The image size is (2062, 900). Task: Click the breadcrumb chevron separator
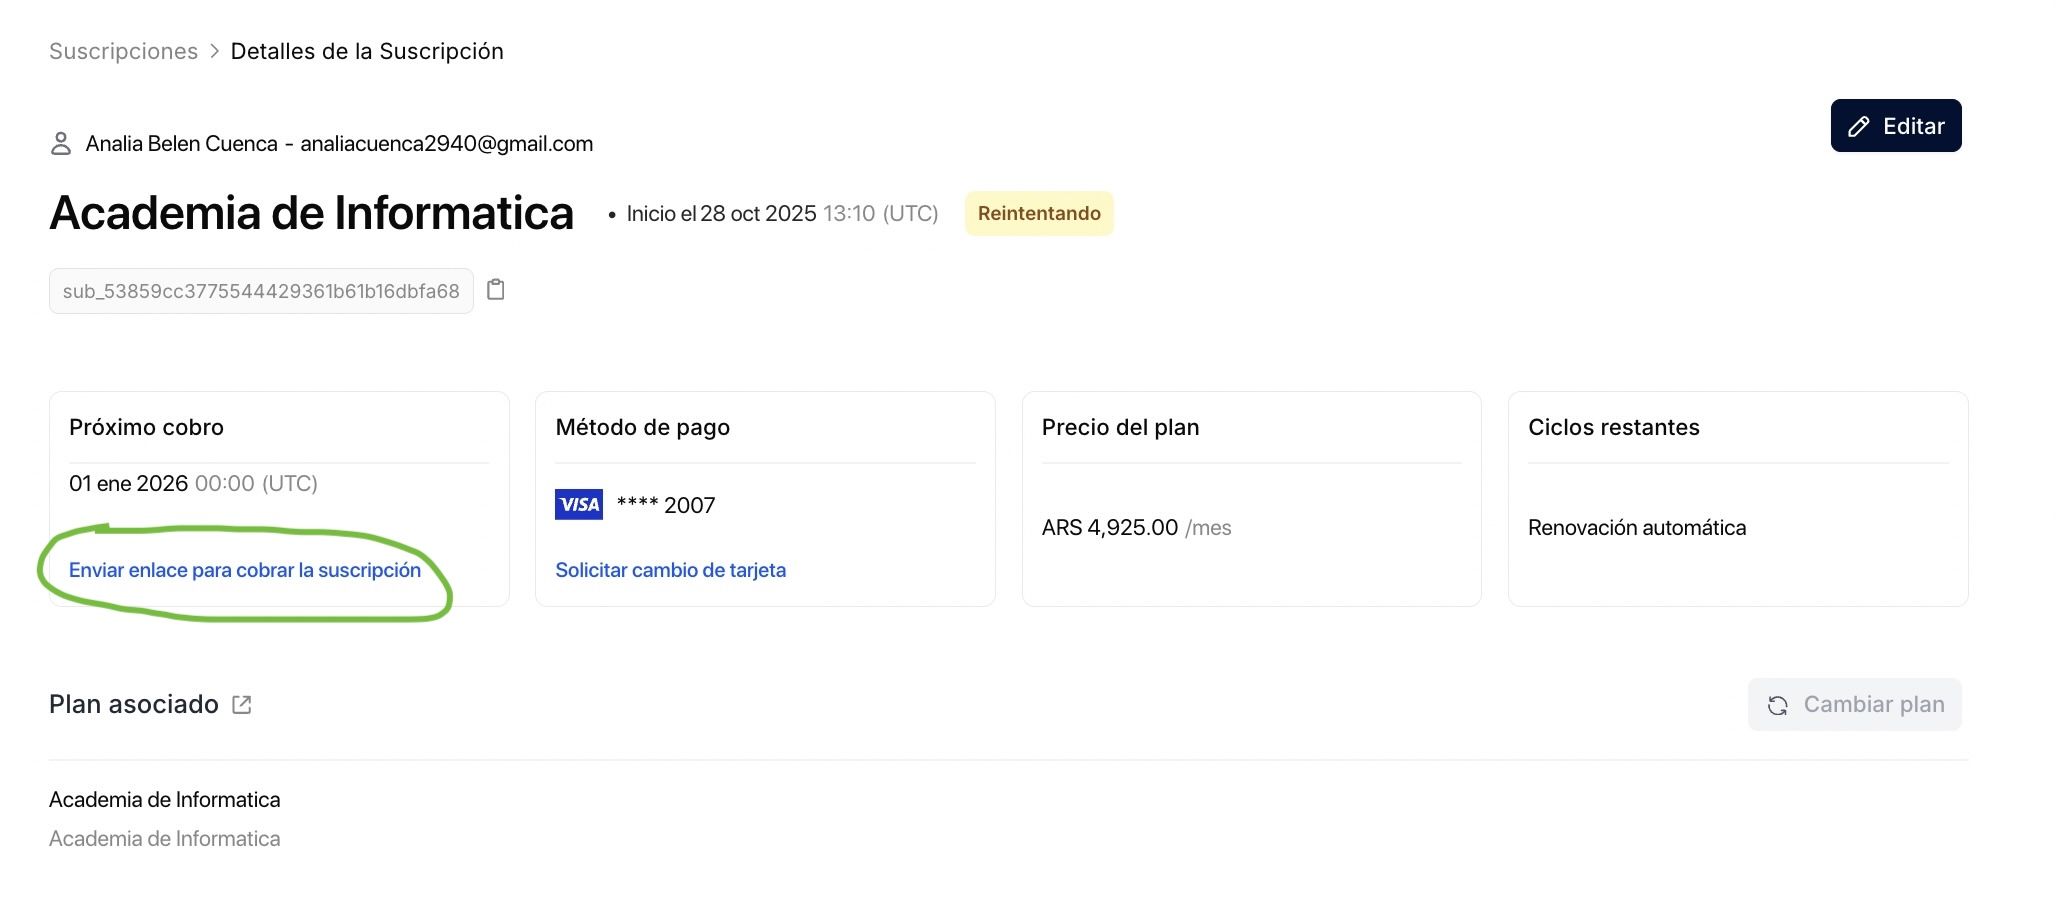(x=214, y=52)
